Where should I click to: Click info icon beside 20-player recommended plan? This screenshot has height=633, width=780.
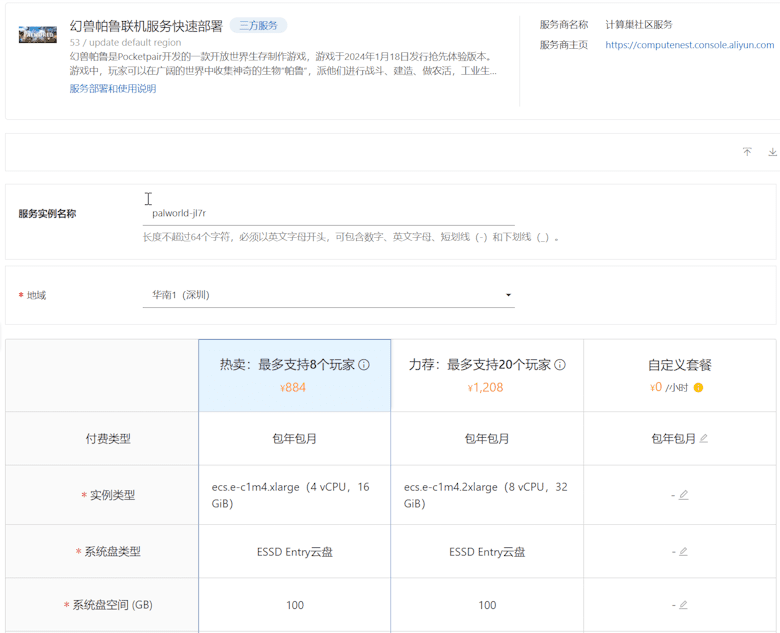(560, 365)
